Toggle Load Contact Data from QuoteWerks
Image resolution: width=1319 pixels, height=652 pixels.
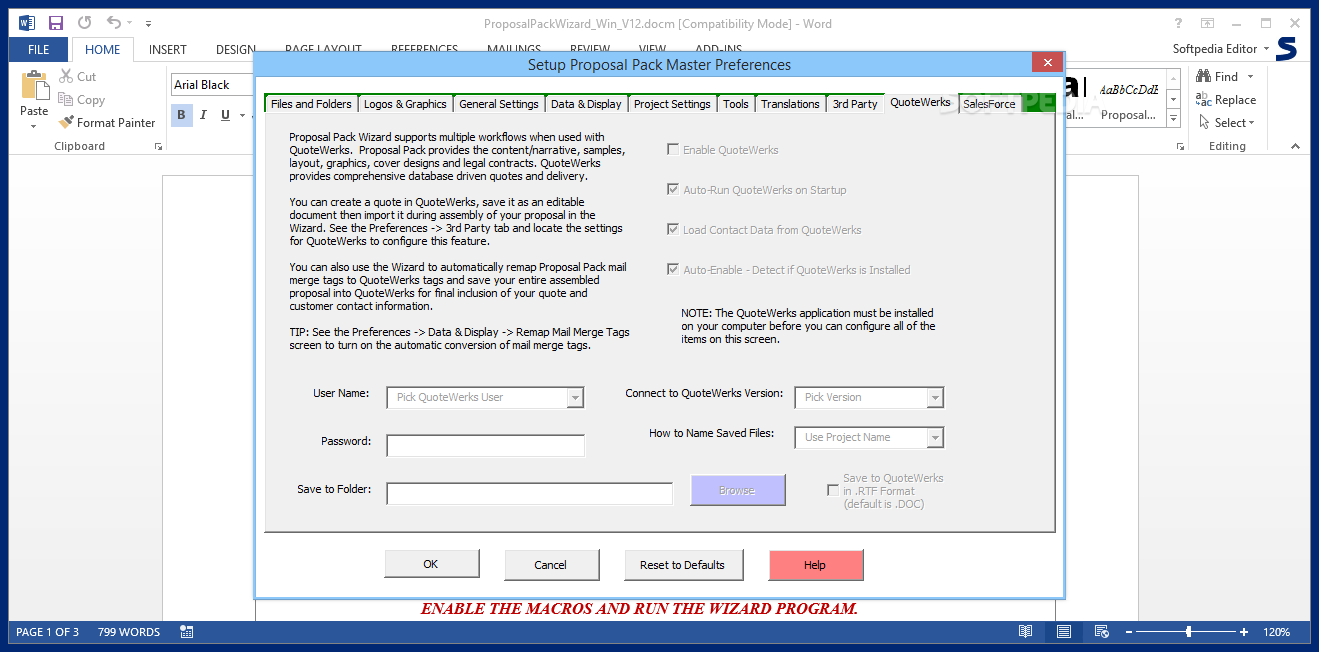pyautogui.click(x=673, y=230)
